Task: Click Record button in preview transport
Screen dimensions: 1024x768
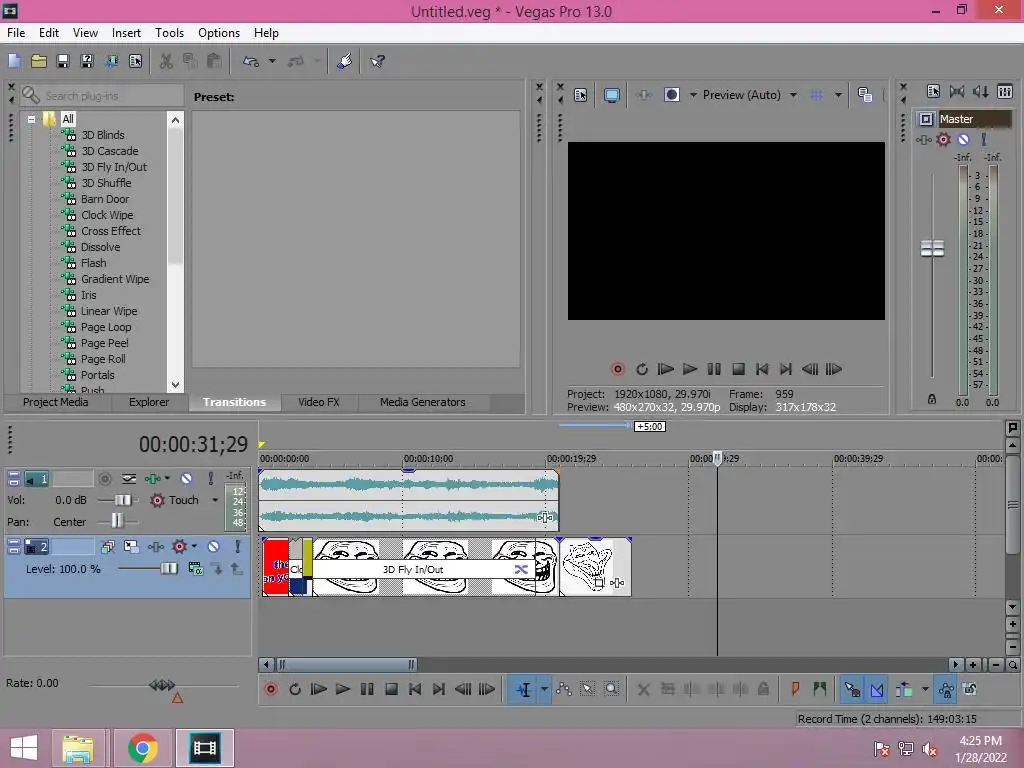Action: click(x=618, y=369)
